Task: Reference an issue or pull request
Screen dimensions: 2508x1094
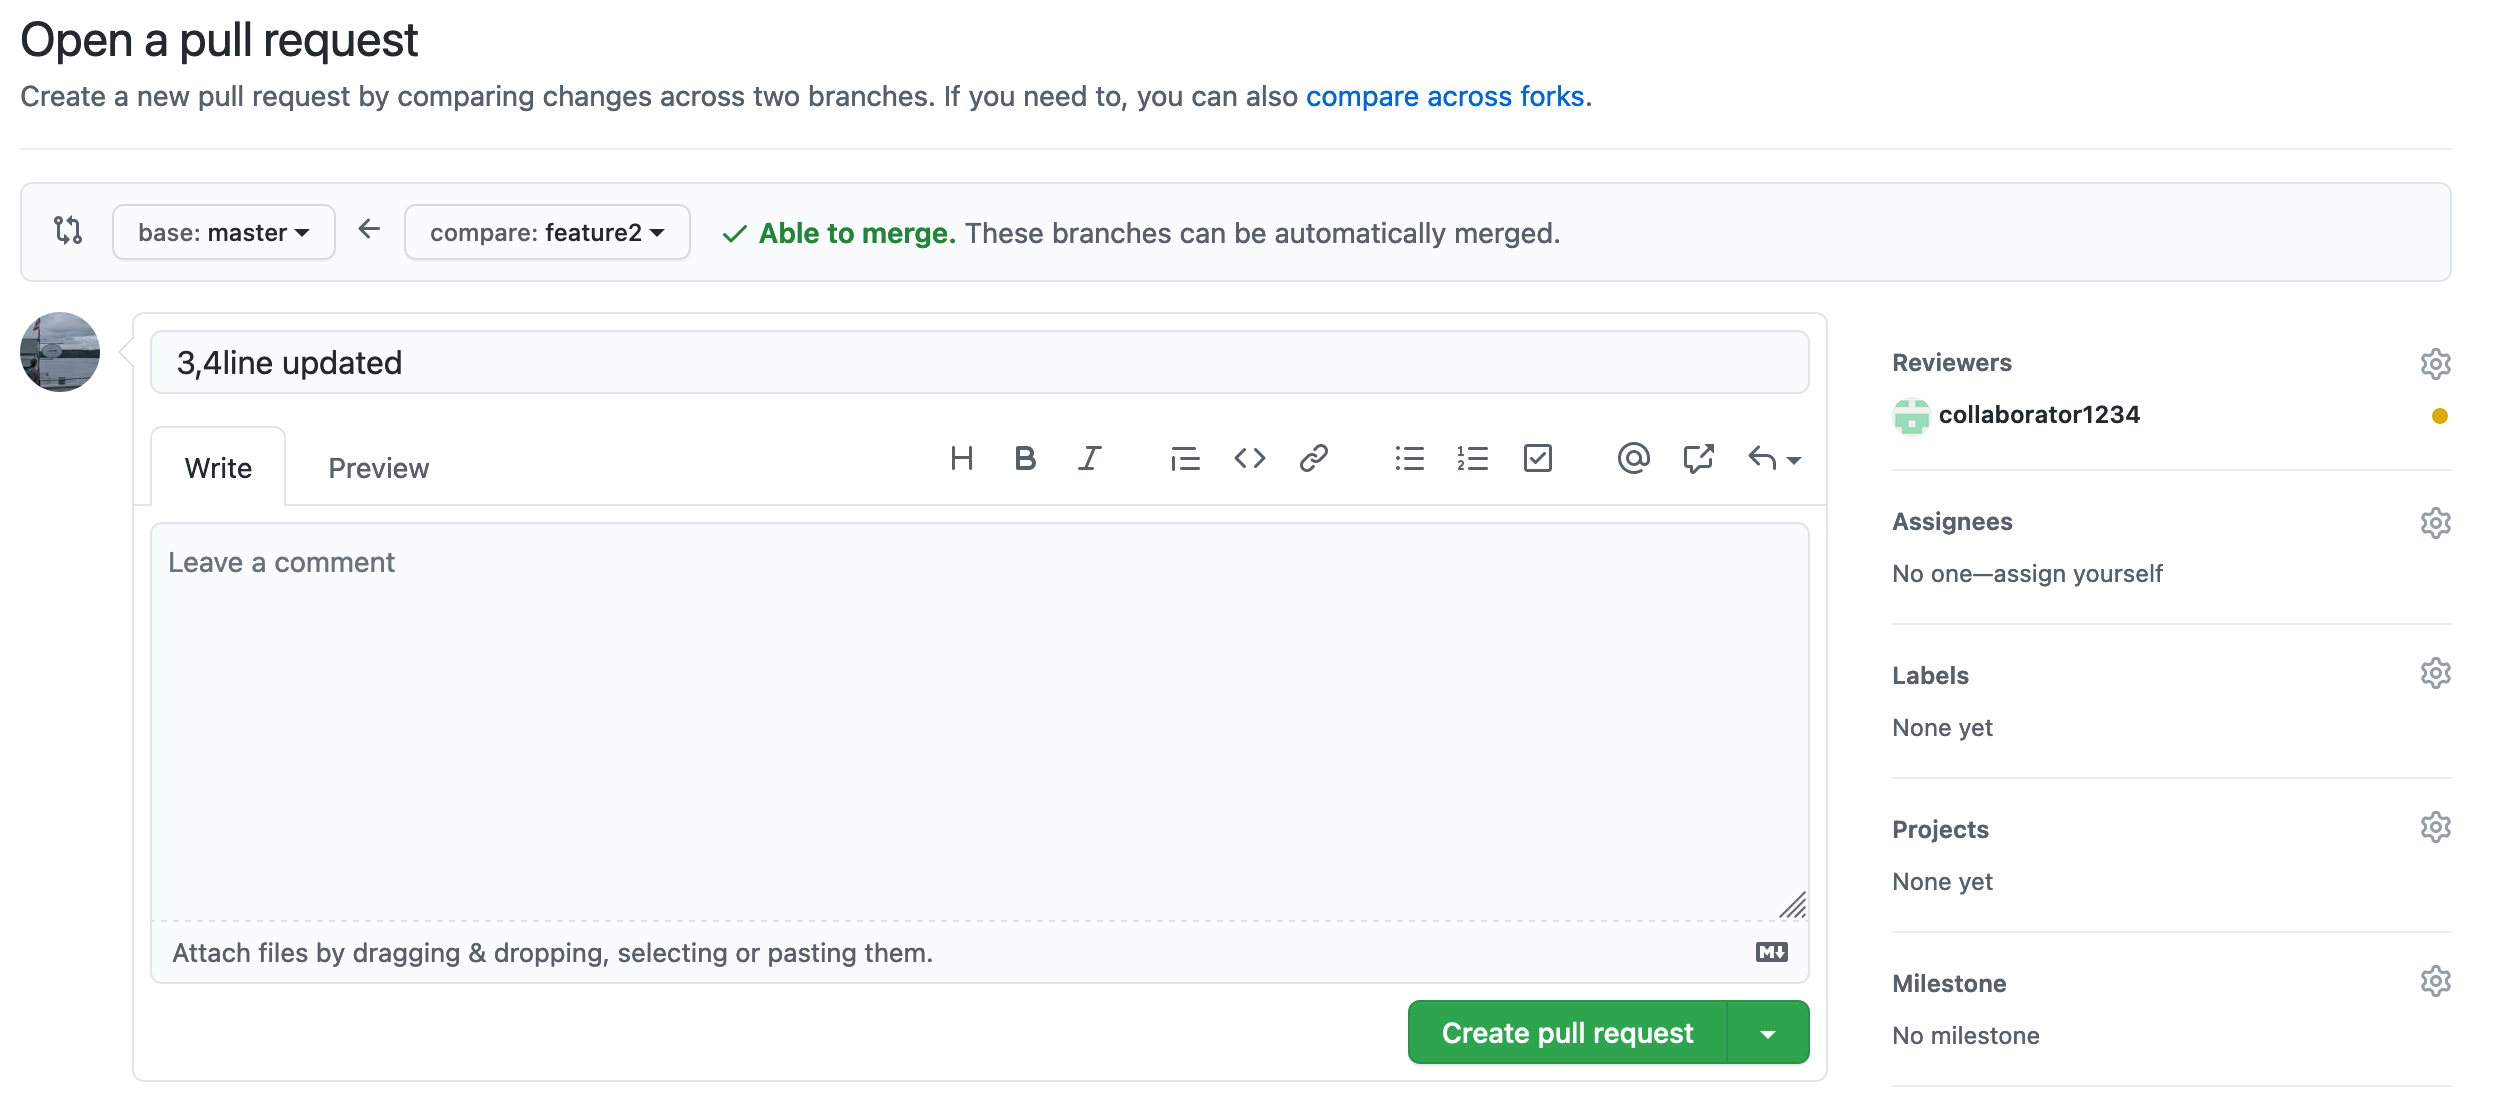Action: click(1697, 459)
